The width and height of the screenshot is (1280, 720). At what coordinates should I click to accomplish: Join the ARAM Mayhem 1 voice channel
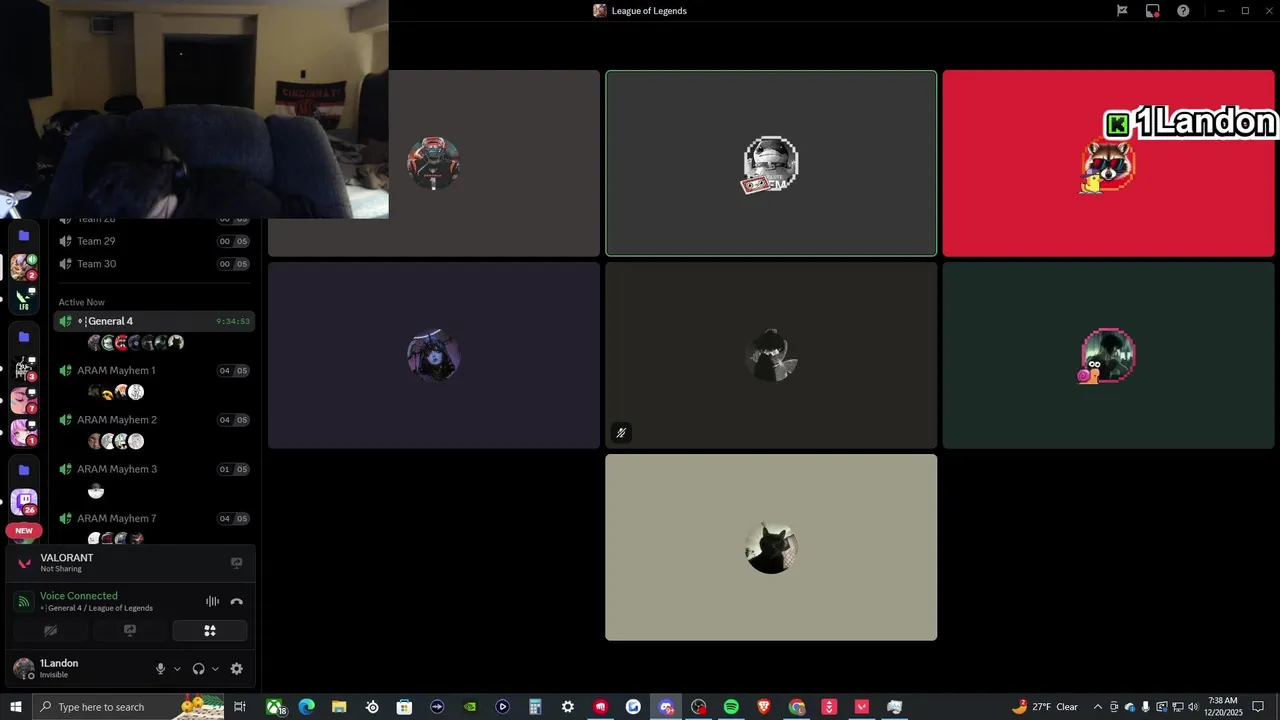154,370
